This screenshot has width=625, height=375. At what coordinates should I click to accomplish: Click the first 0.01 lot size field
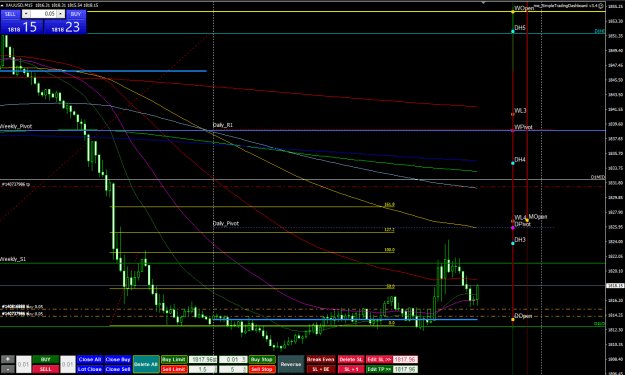24,364
